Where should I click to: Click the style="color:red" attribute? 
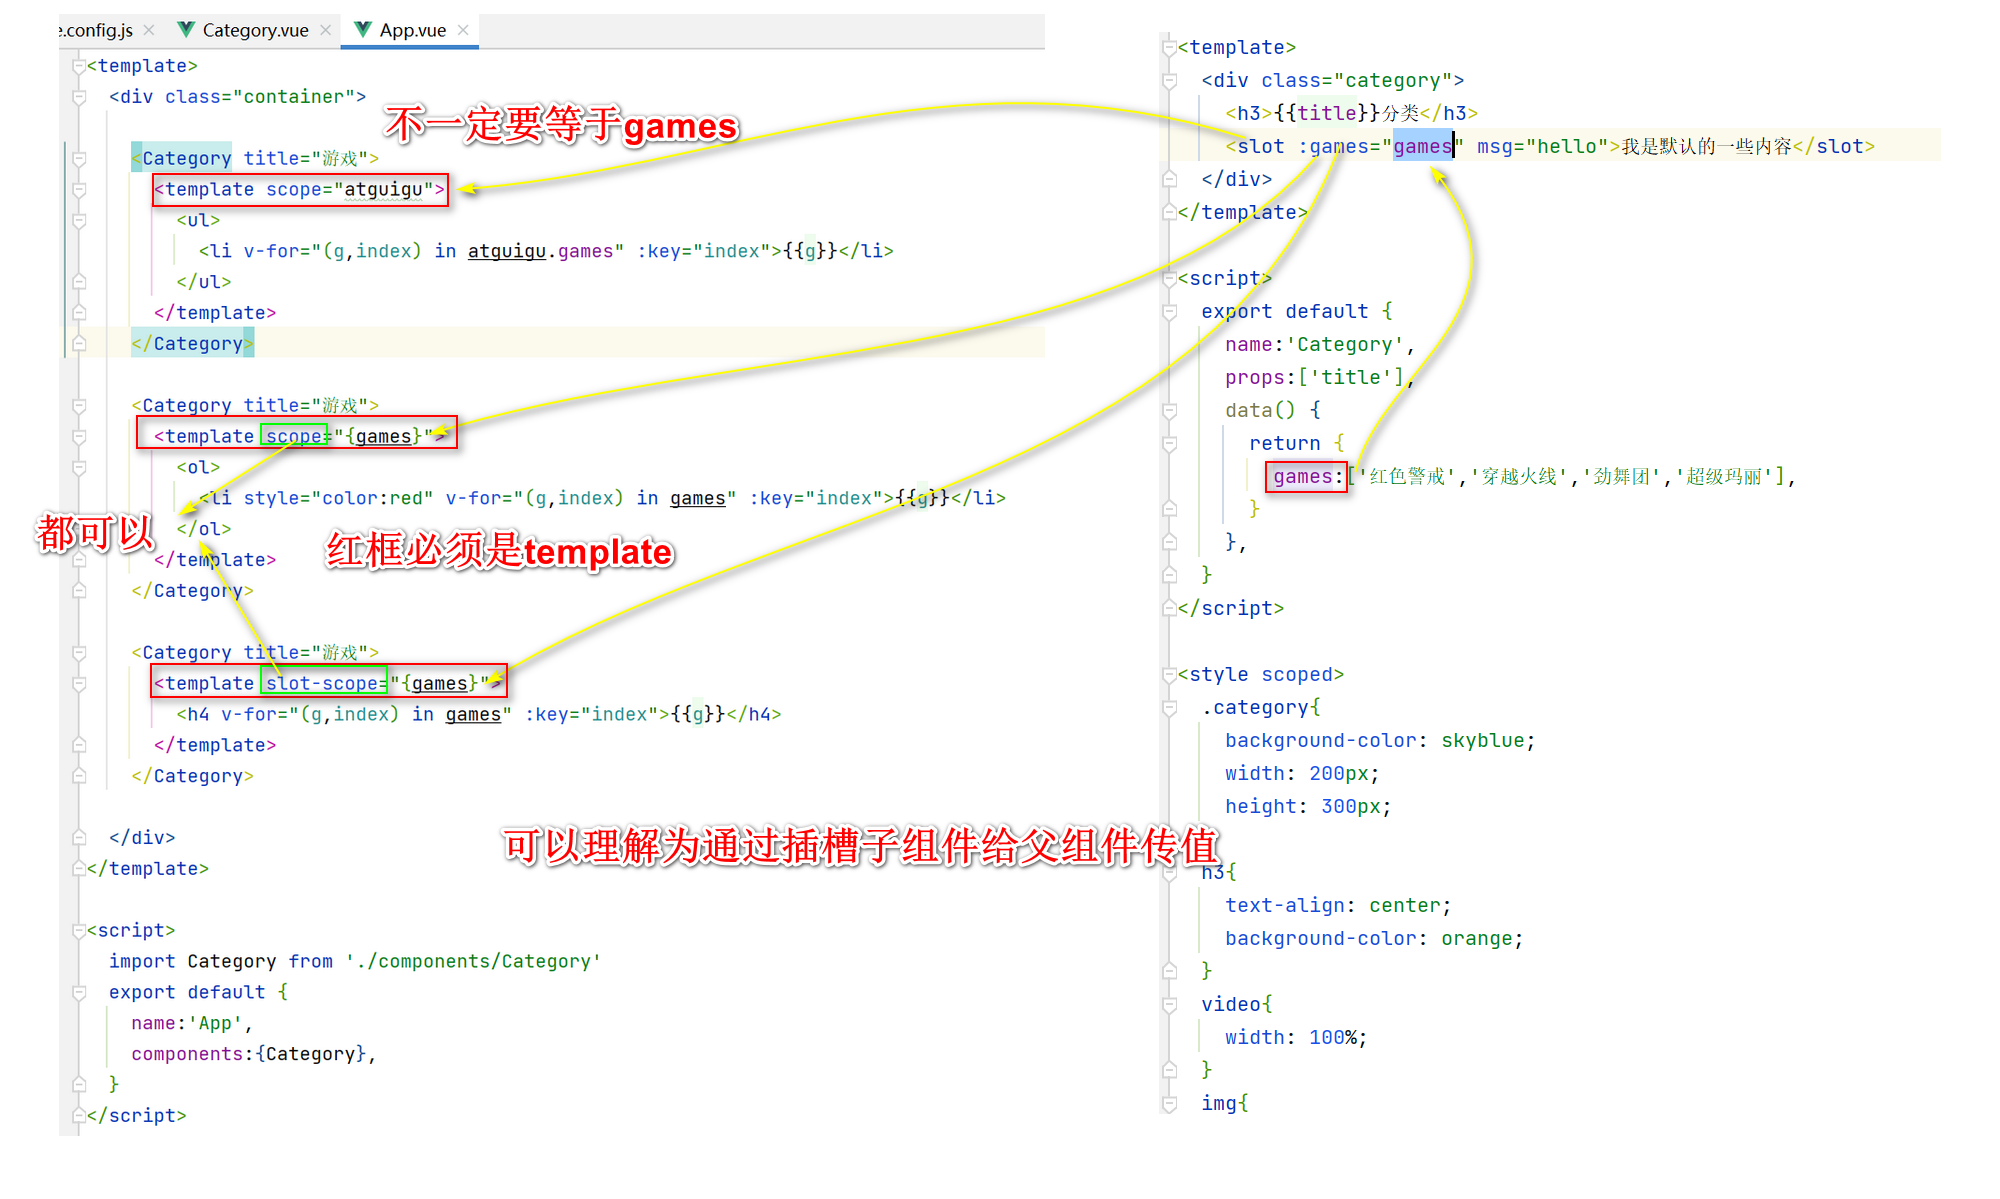[338, 498]
